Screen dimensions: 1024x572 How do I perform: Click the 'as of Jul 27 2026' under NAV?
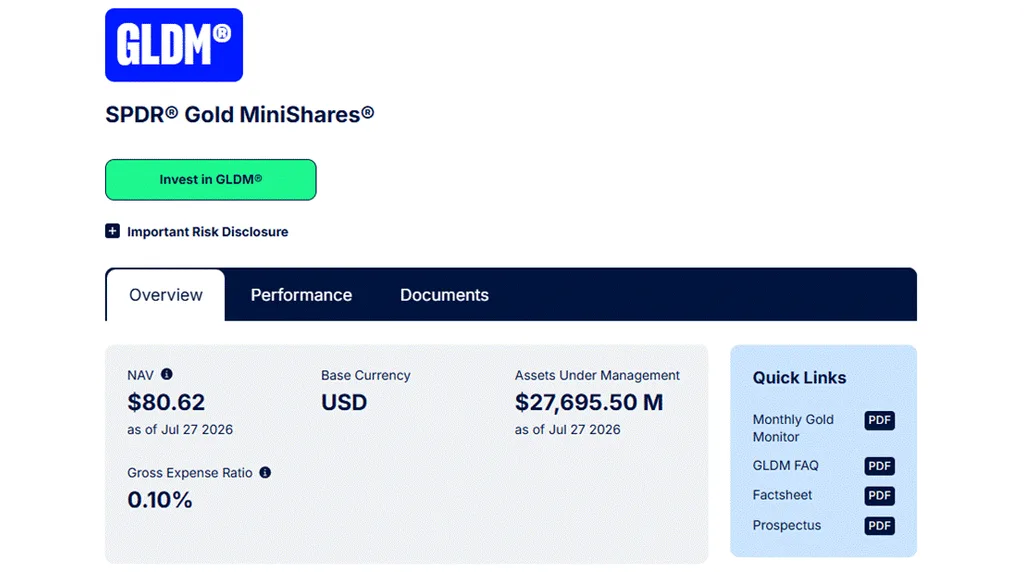click(x=180, y=430)
